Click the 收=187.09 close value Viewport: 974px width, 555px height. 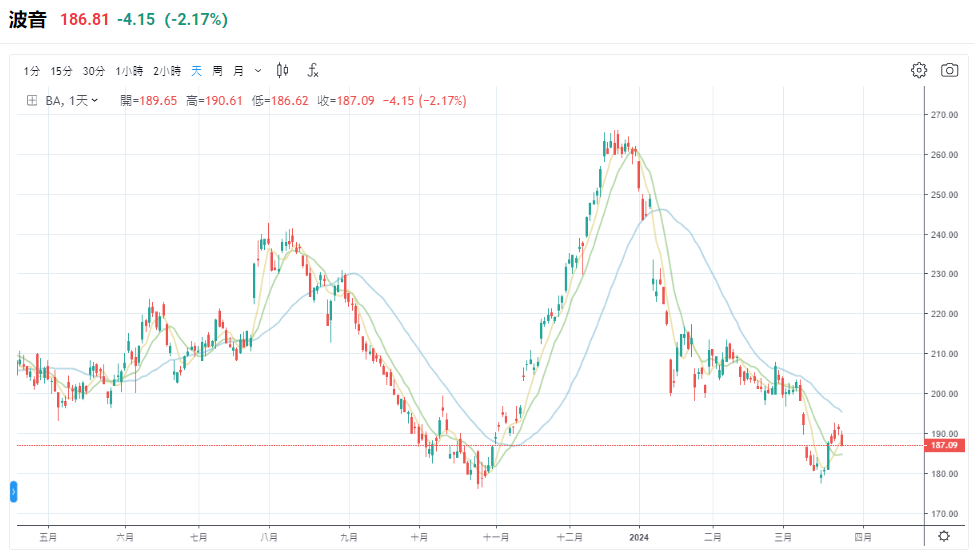pyautogui.click(x=346, y=101)
